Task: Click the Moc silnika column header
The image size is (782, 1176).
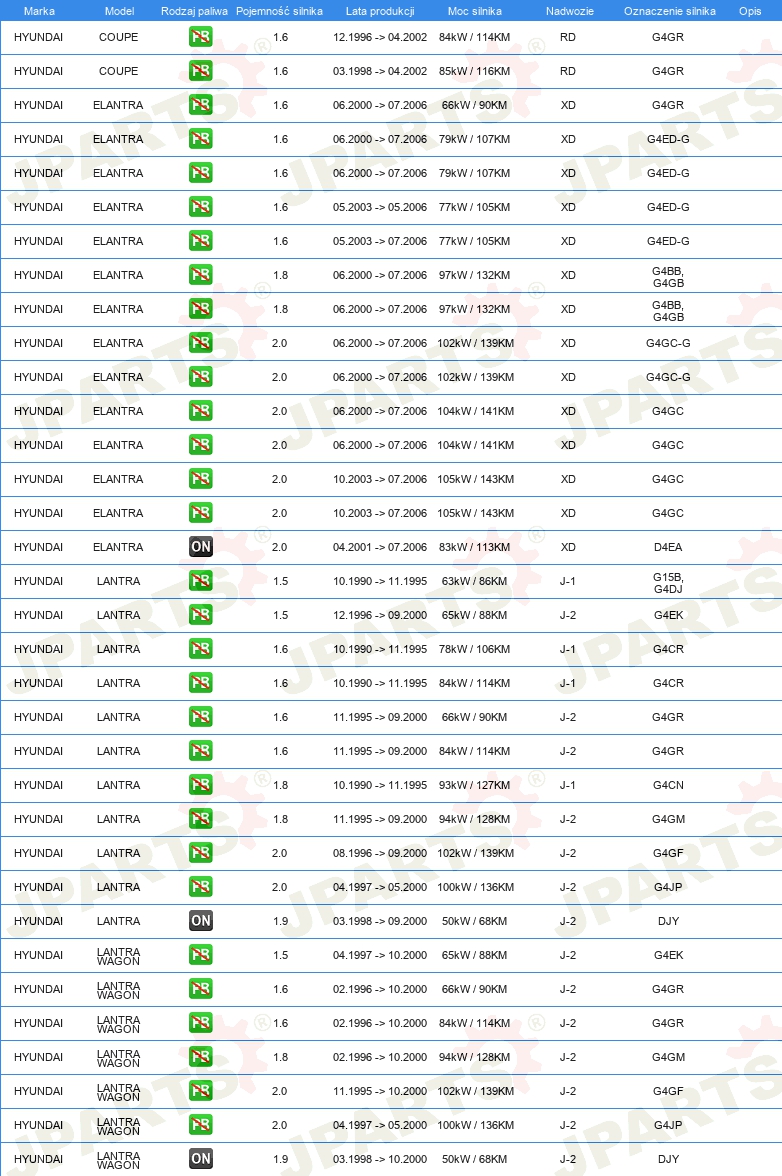Action: 475,11
